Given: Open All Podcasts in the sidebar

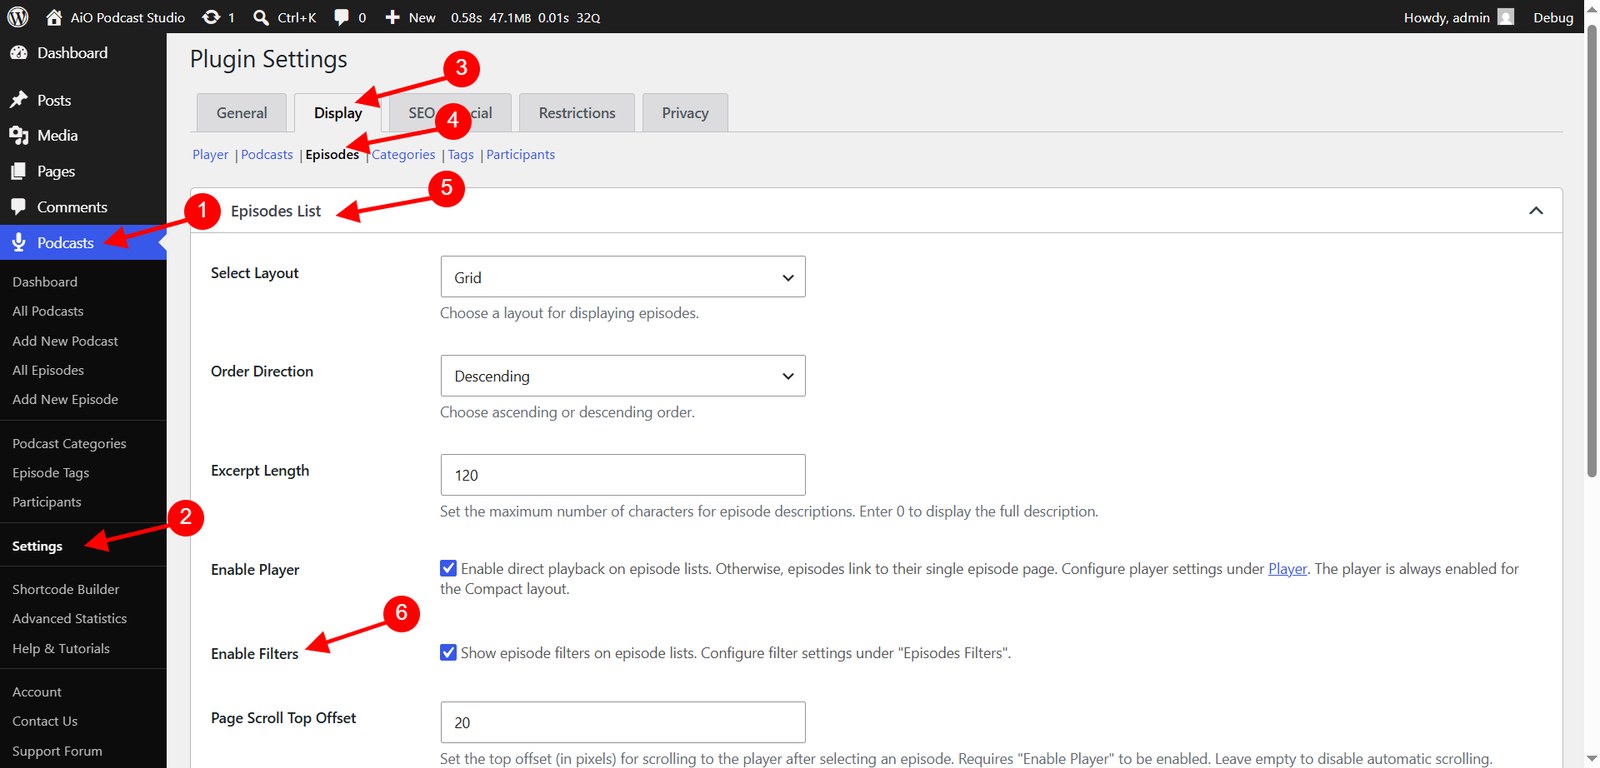Looking at the screenshot, I should click(x=48, y=311).
